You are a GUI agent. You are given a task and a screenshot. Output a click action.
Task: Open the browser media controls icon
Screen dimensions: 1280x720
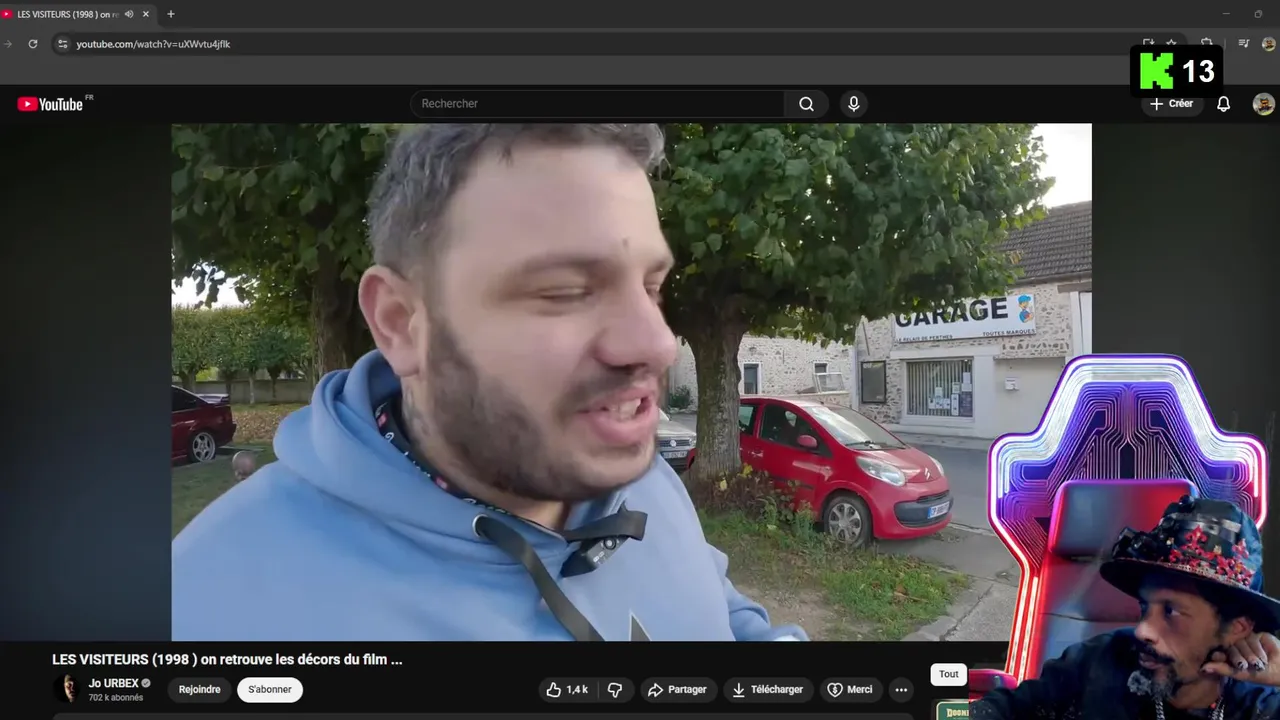[1243, 44]
